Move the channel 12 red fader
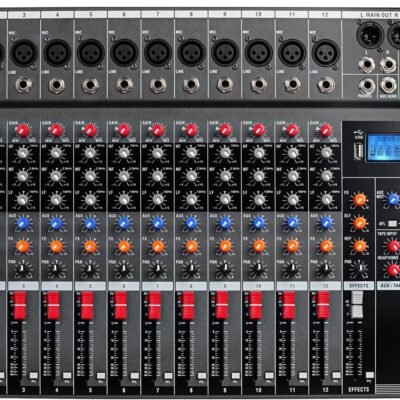 pos(323,305)
